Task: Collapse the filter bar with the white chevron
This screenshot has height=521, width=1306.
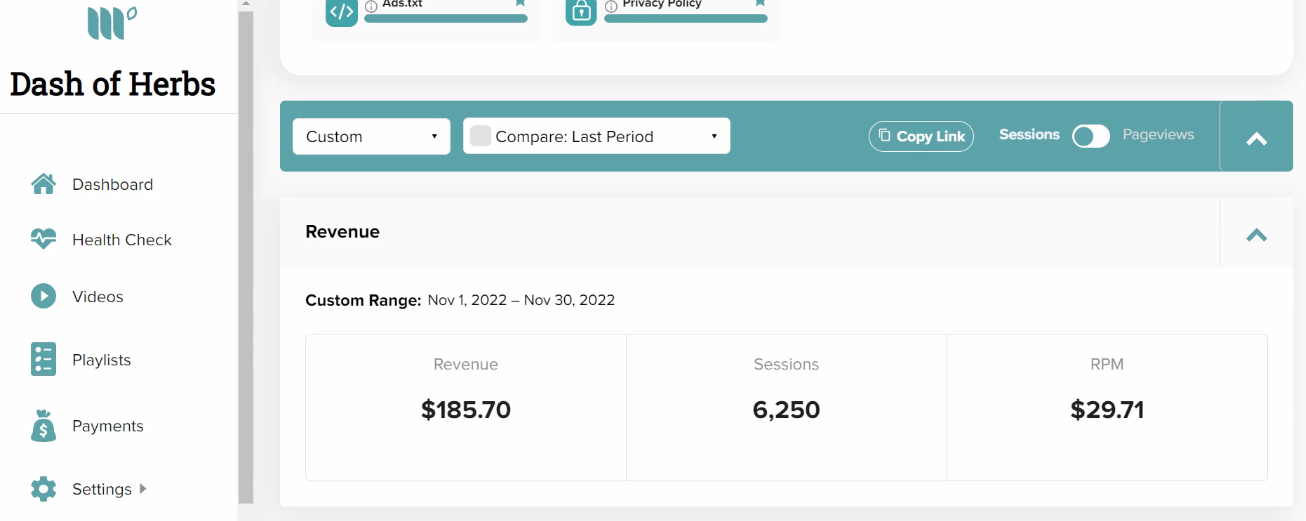Action: (x=1257, y=139)
